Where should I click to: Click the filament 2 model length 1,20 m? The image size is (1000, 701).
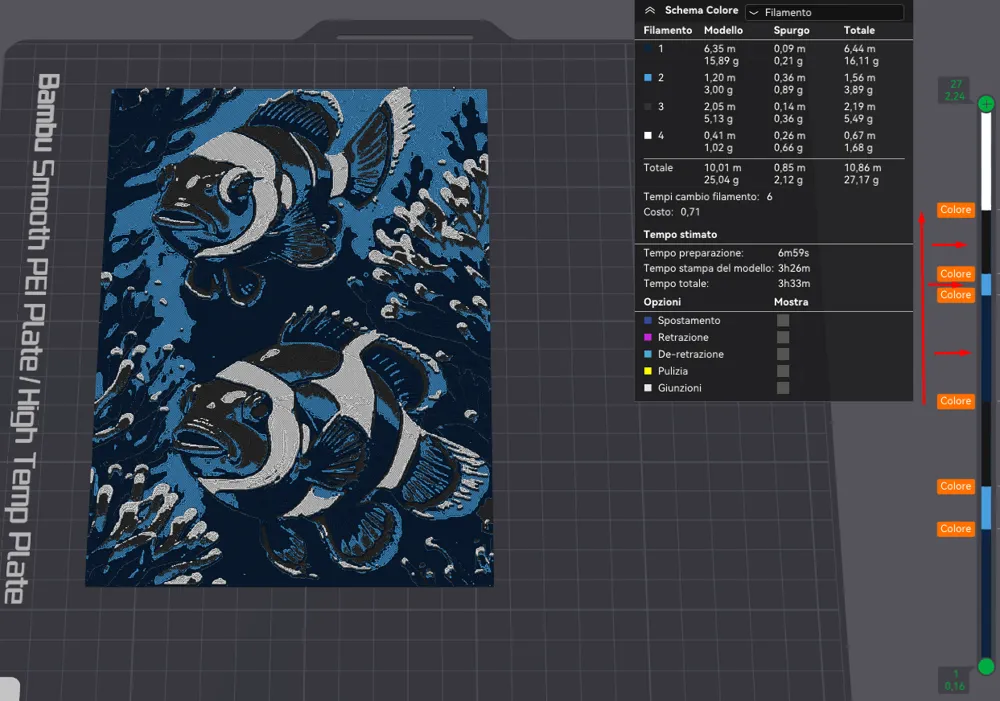pyautogui.click(x=719, y=77)
